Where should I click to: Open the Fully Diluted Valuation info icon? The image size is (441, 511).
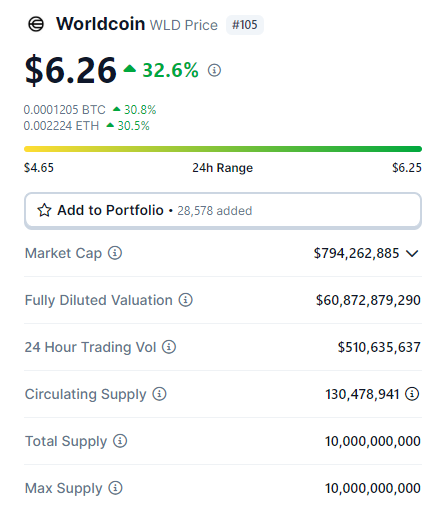click(x=186, y=300)
